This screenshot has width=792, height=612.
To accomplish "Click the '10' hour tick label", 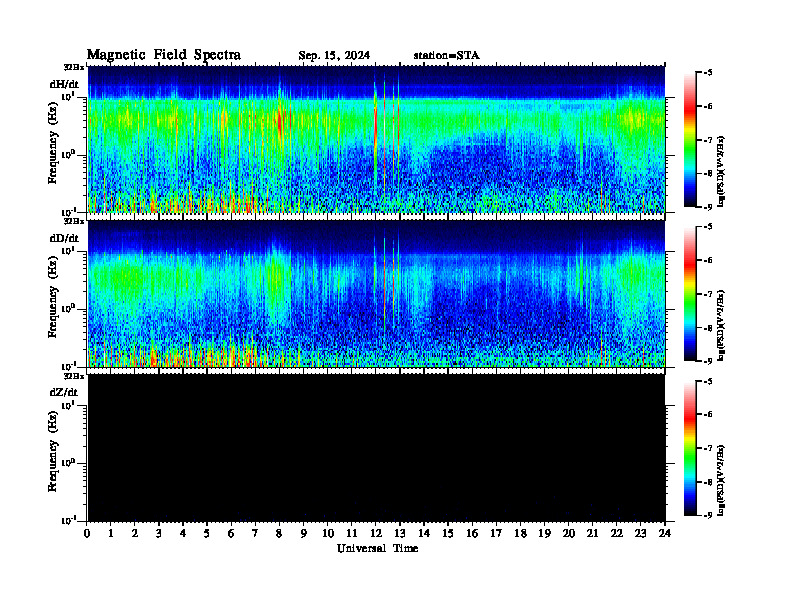I will 328,534.
